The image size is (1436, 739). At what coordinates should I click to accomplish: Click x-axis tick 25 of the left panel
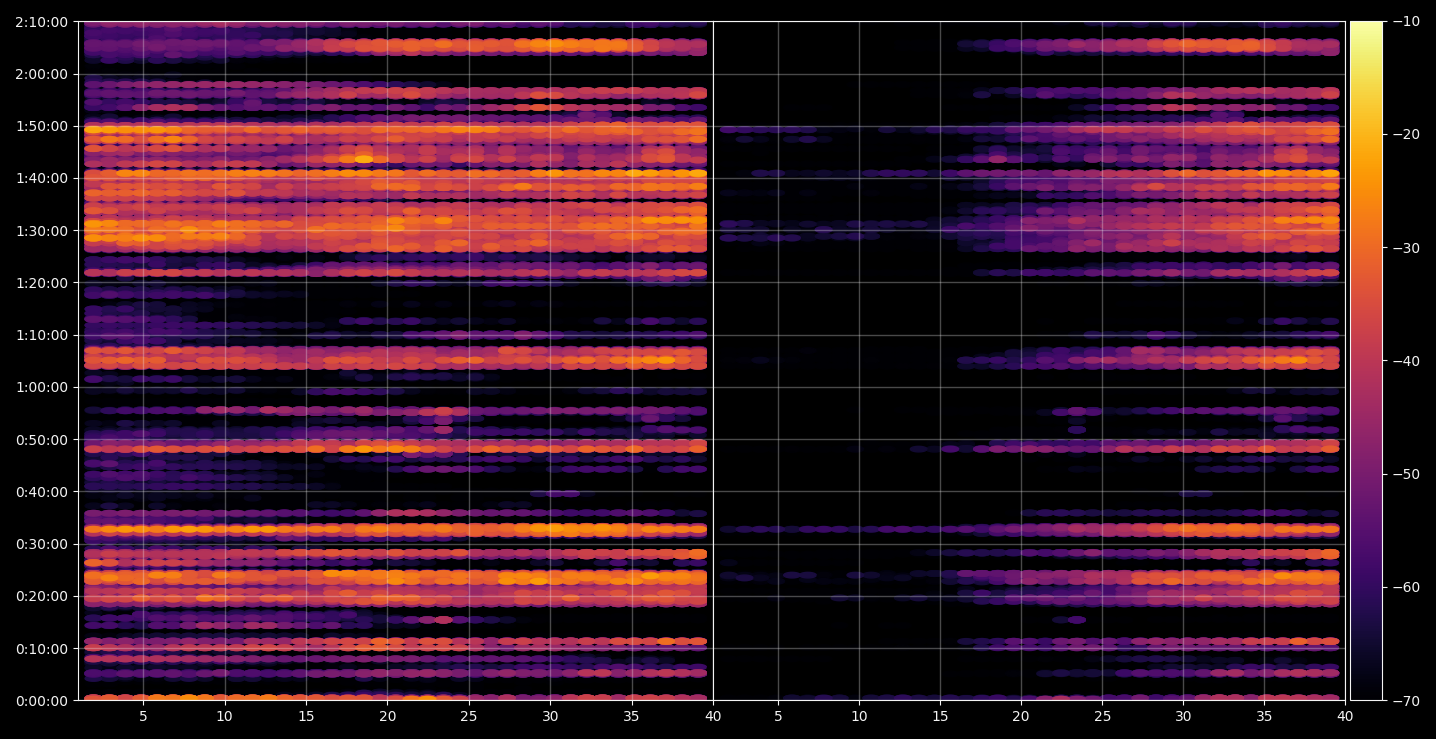469,716
